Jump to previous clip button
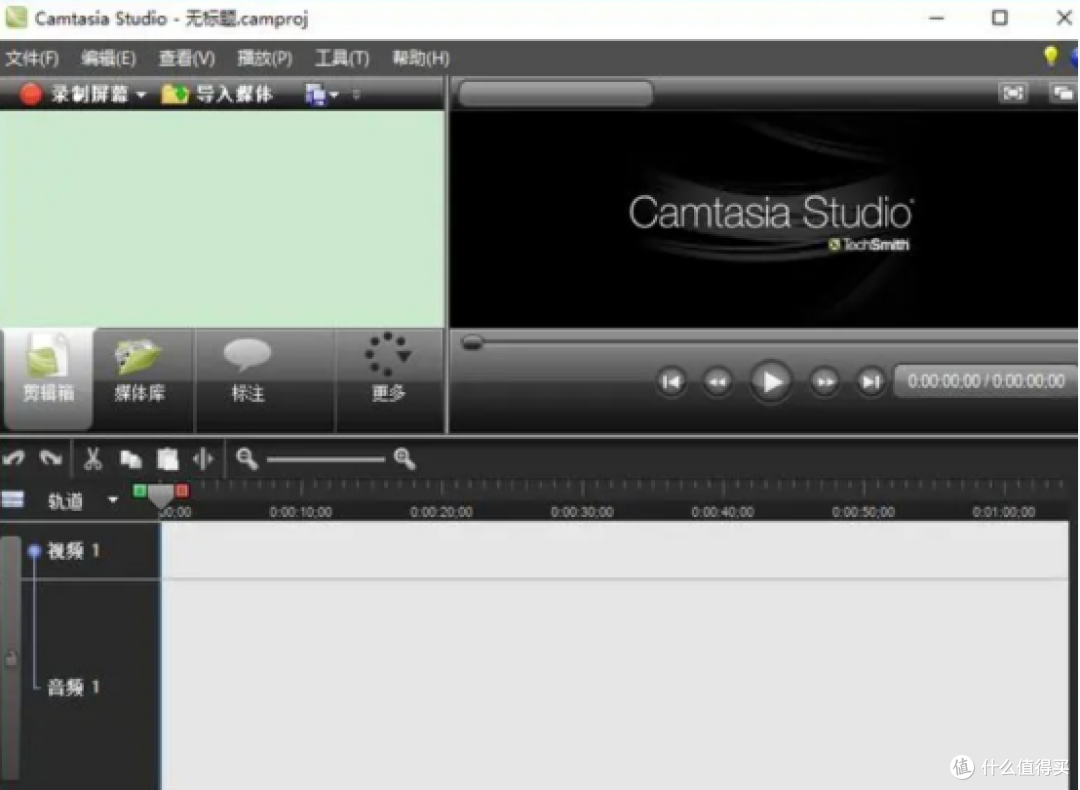The image size is (1080, 790). pyautogui.click(x=671, y=382)
